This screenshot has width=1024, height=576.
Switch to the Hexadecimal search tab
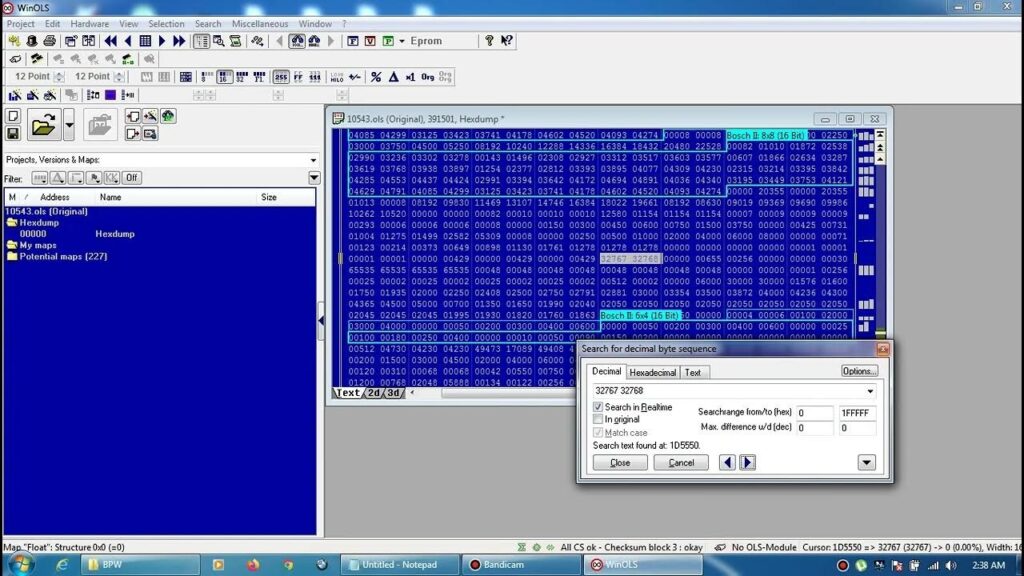pos(652,372)
